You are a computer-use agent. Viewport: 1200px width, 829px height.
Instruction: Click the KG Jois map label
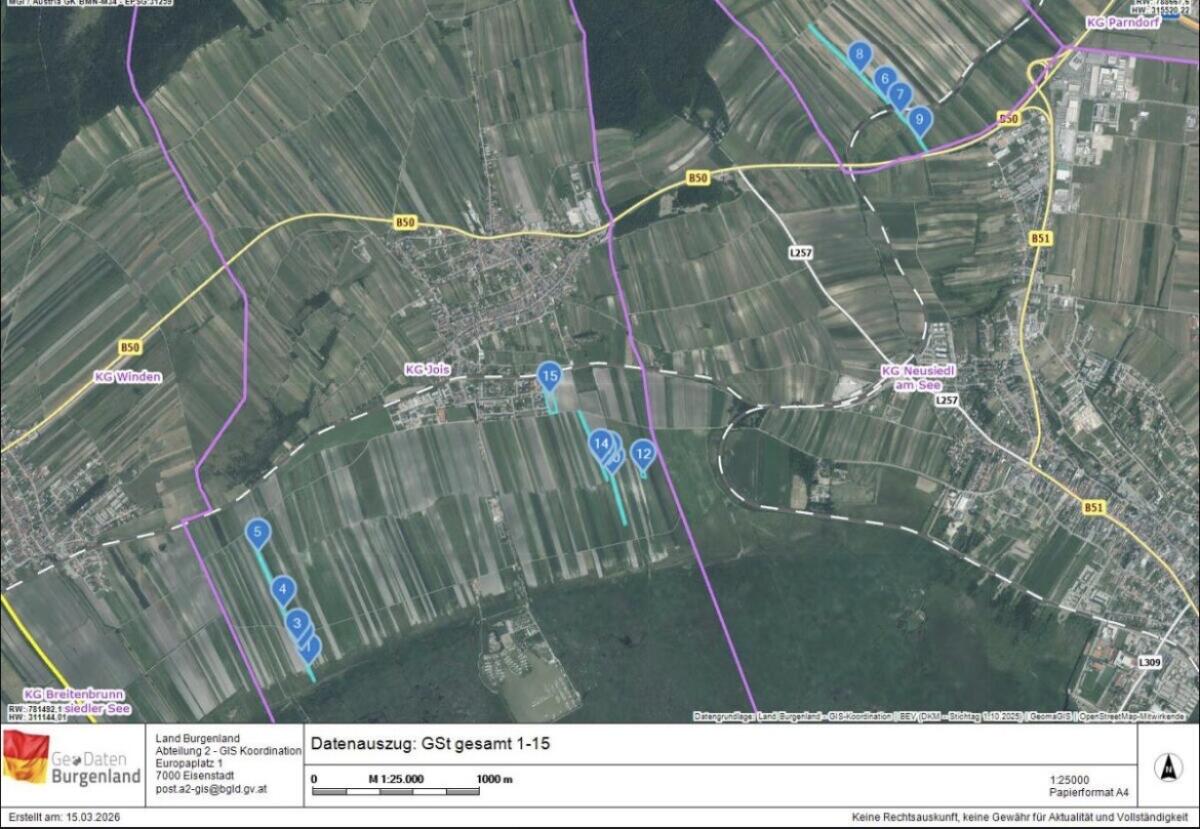tap(428, 369)
